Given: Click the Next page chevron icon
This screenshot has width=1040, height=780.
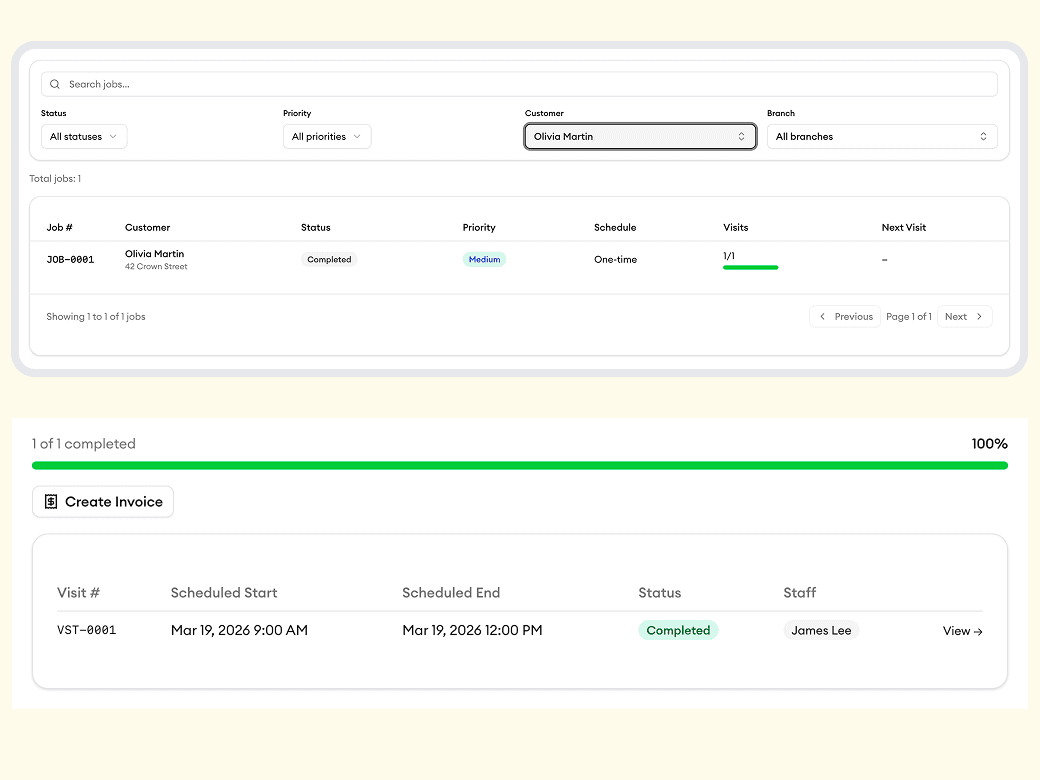Looking at the screenshot, I should pyautogui.click(x=979, y=317).
